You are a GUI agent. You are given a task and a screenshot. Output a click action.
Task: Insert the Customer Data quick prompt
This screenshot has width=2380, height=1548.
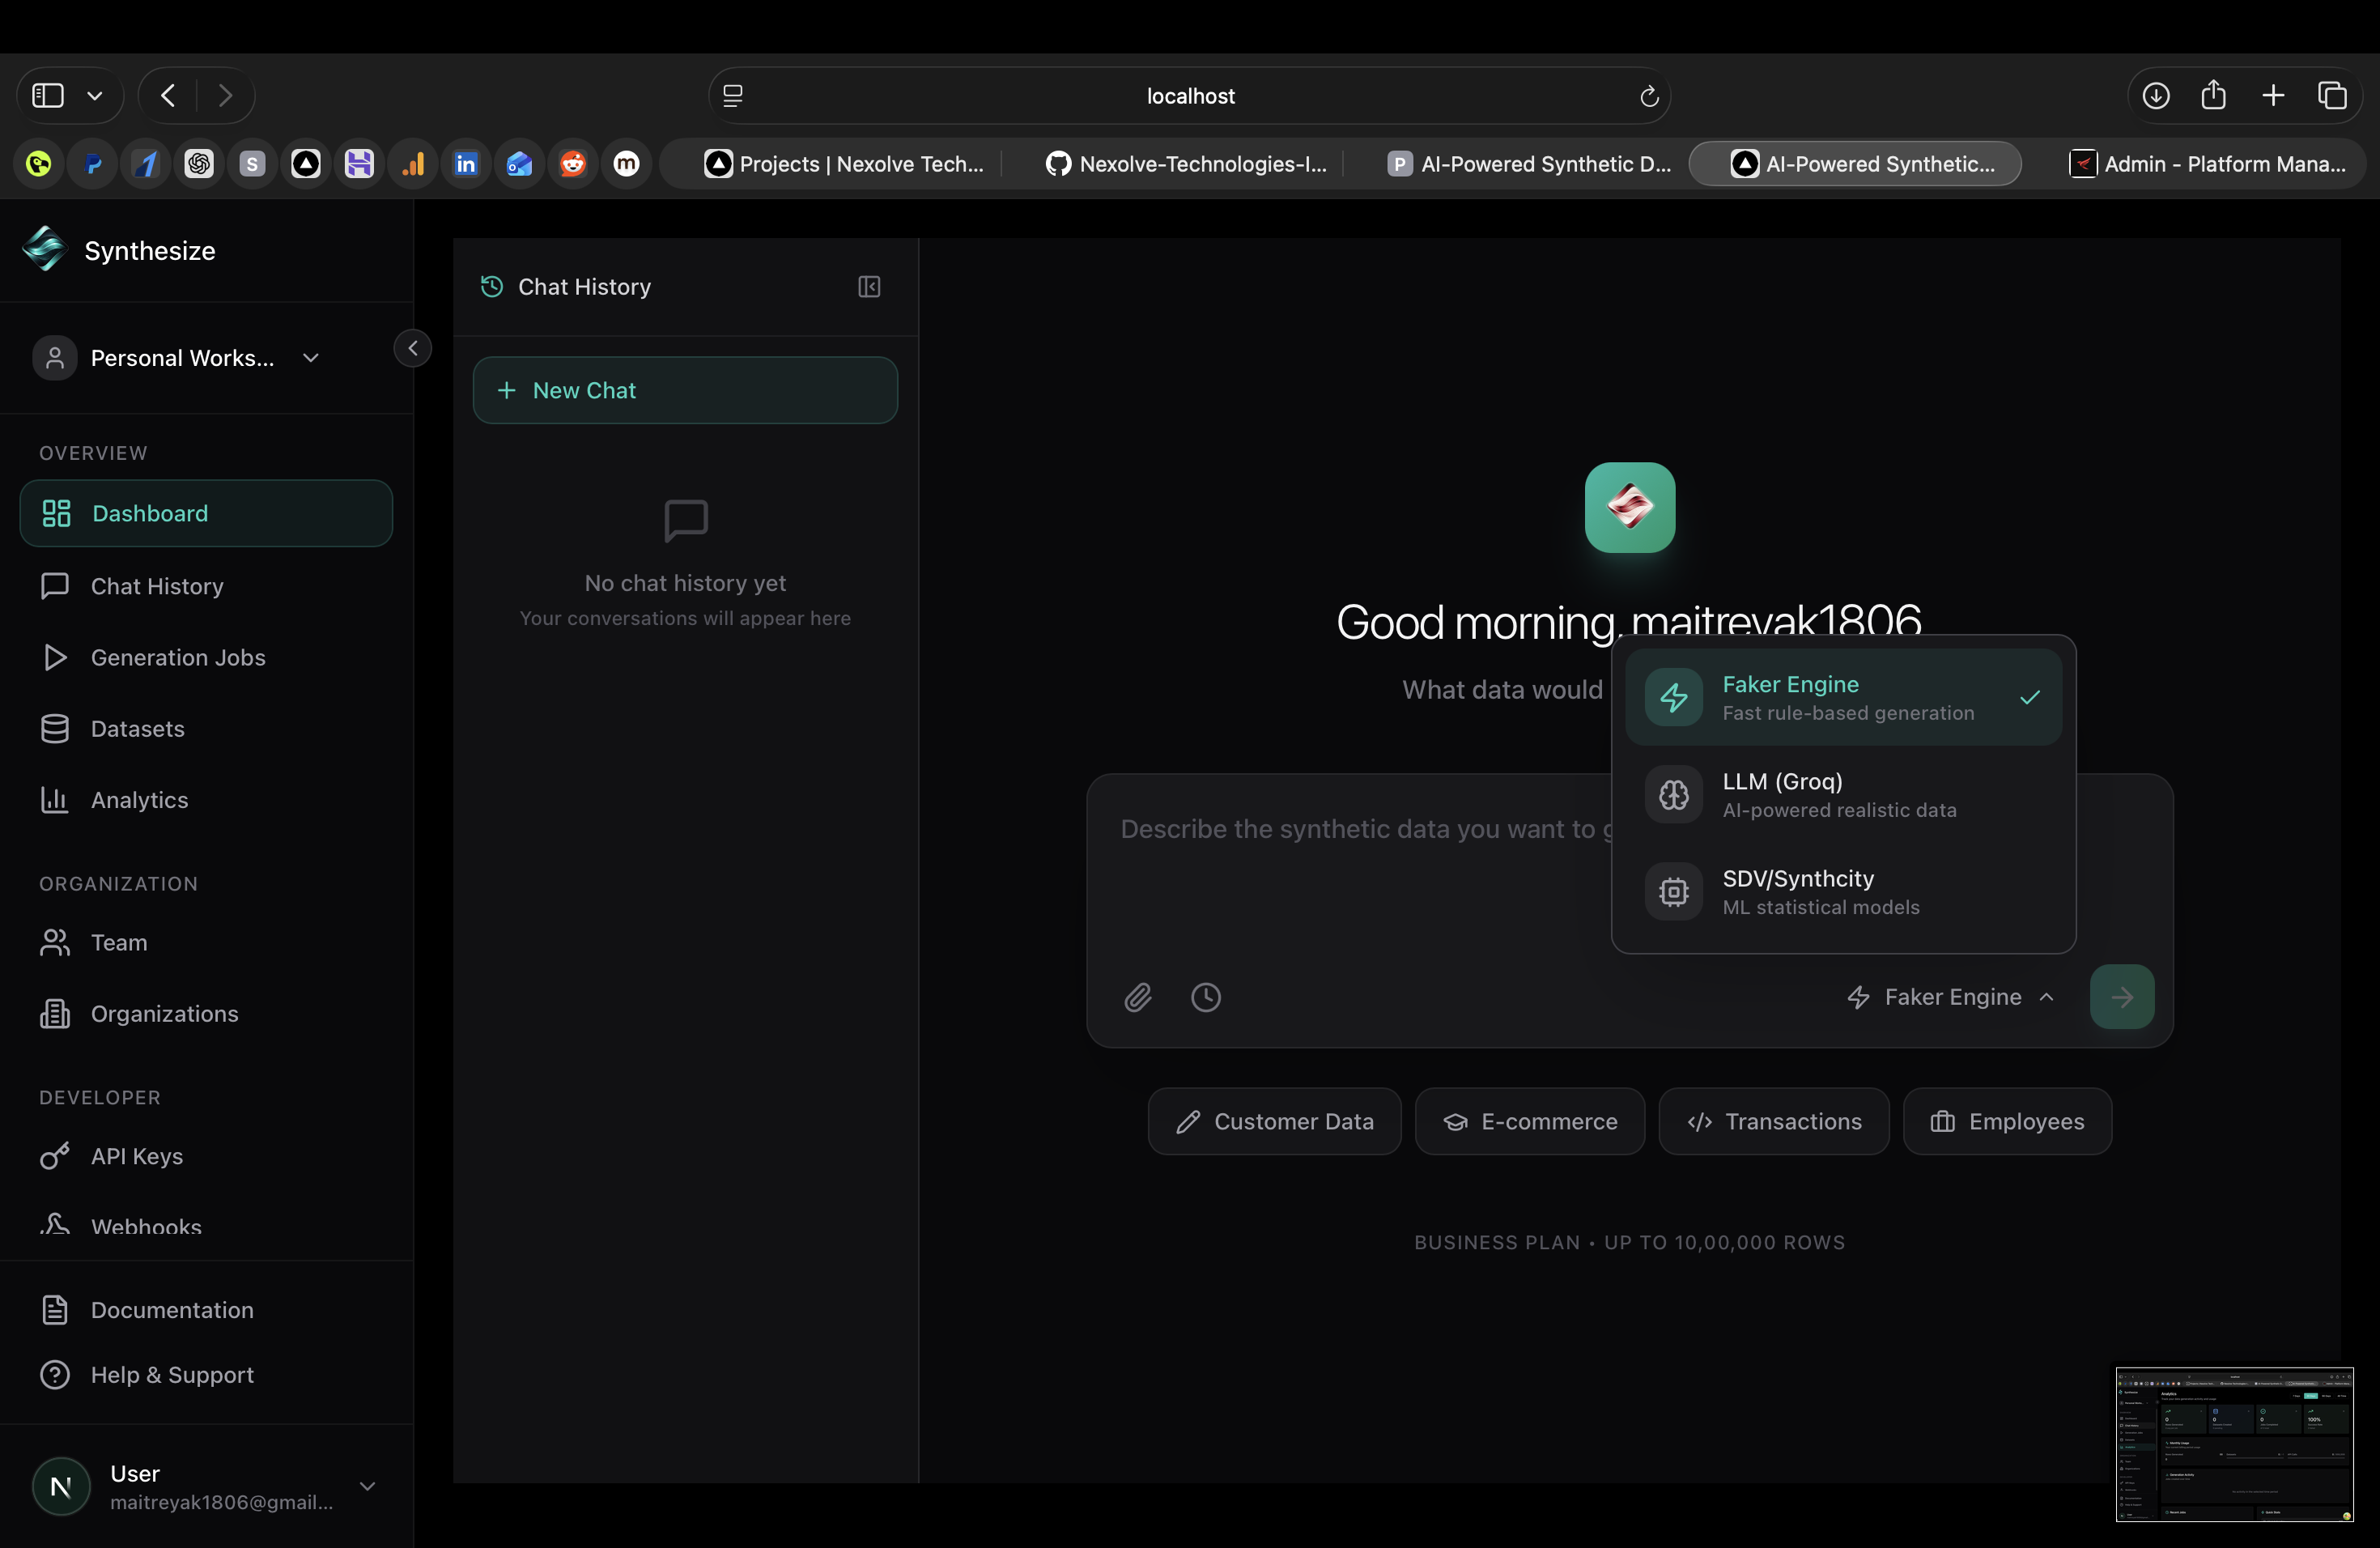[1274, 1121]
